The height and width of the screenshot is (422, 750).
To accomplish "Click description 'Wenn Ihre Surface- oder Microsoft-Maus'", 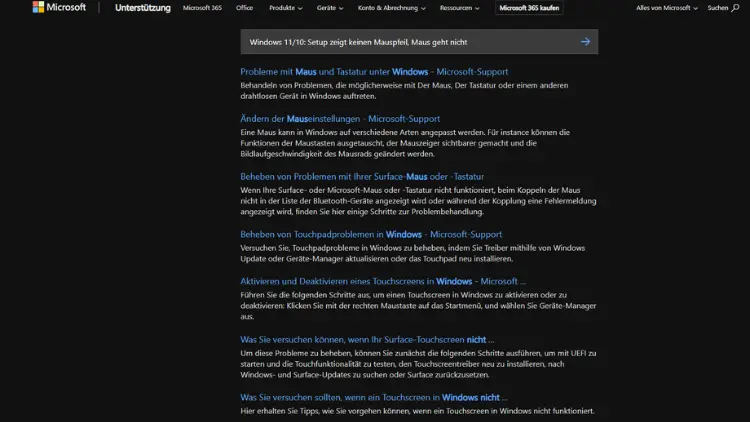I will click(419, 201).
